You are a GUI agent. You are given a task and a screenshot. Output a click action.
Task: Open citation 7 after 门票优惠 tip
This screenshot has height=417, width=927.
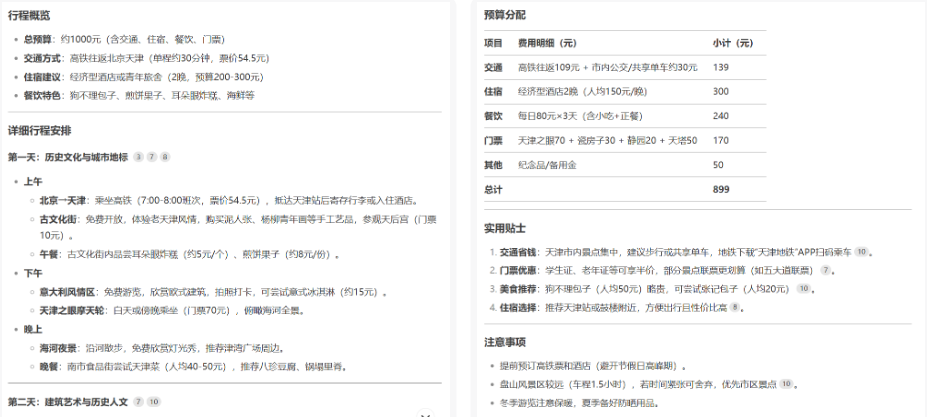tap(826, 270)
